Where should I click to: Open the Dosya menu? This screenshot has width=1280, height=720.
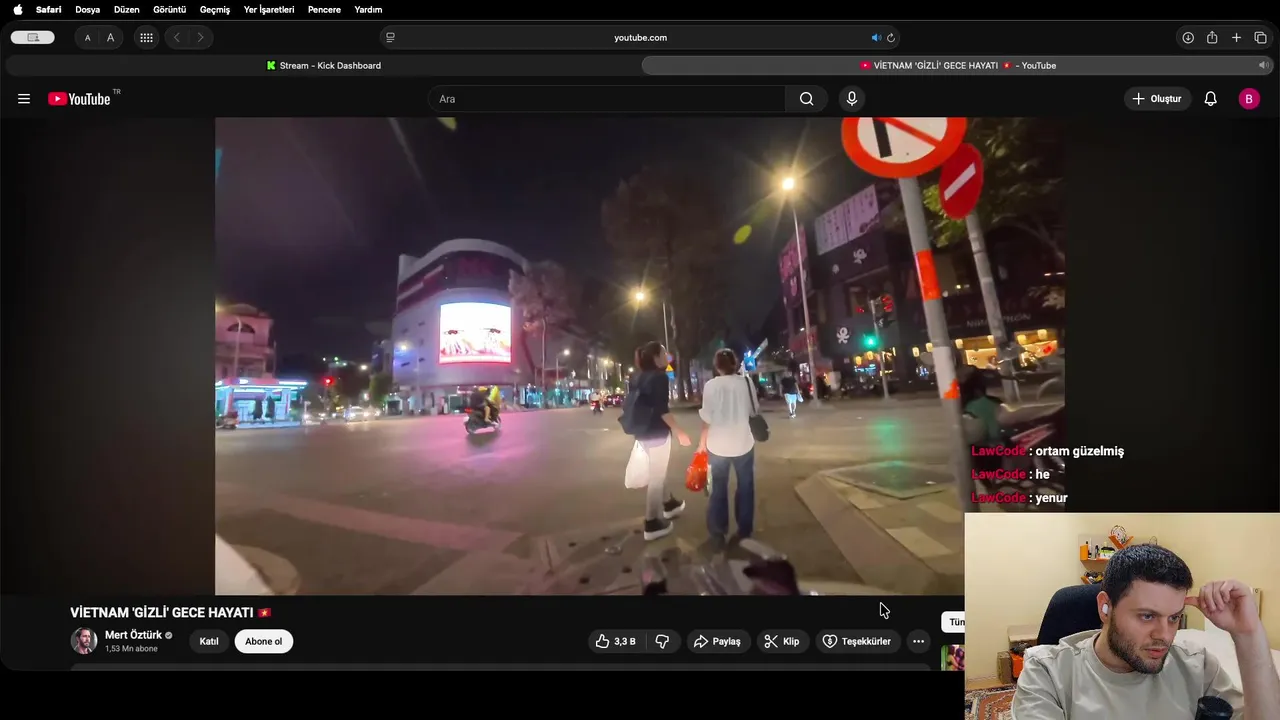pos(87,9)
